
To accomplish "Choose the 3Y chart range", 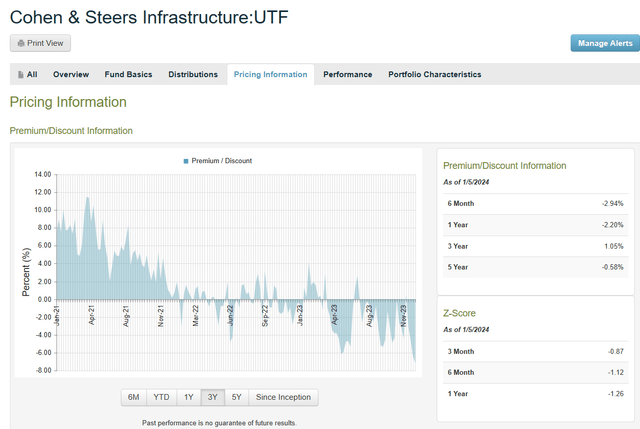I will (x=213, y=397).
